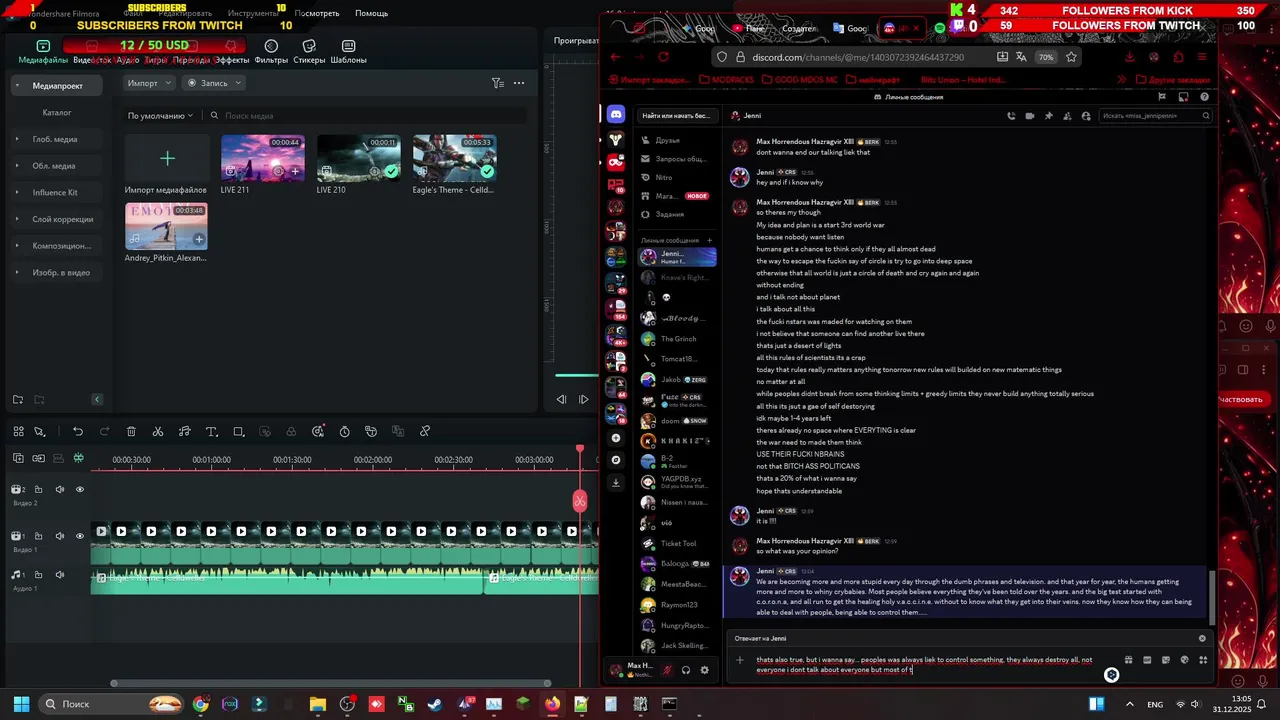Open Discord user settings gear
Screen dimensions: 1280x720
pyautogui.click(x=704, y=670)
